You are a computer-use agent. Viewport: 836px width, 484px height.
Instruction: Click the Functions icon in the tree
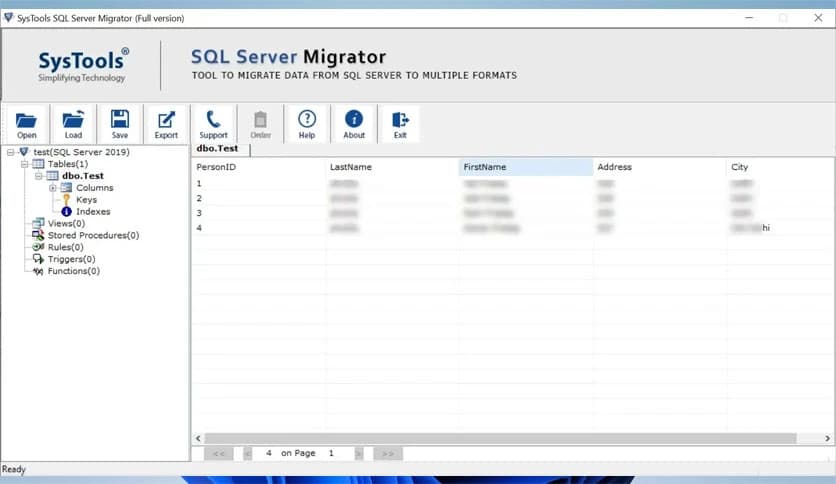[x=38, y=271]
